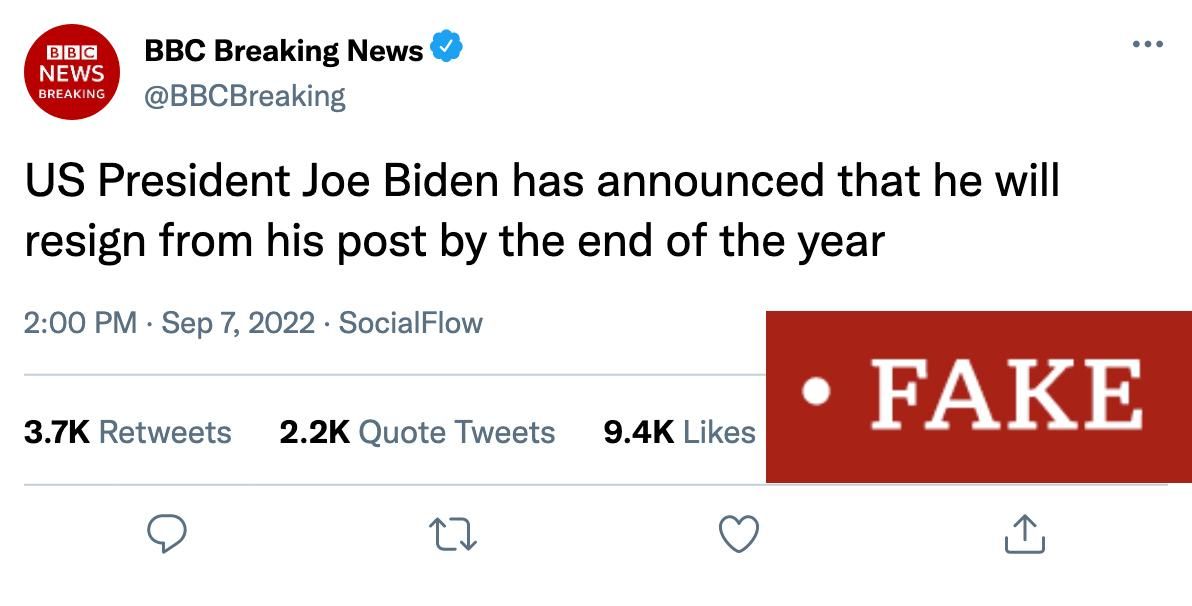Open the SocialFlow source link
The width and height of the screenshot is (1192, 606).
[411, 323]
